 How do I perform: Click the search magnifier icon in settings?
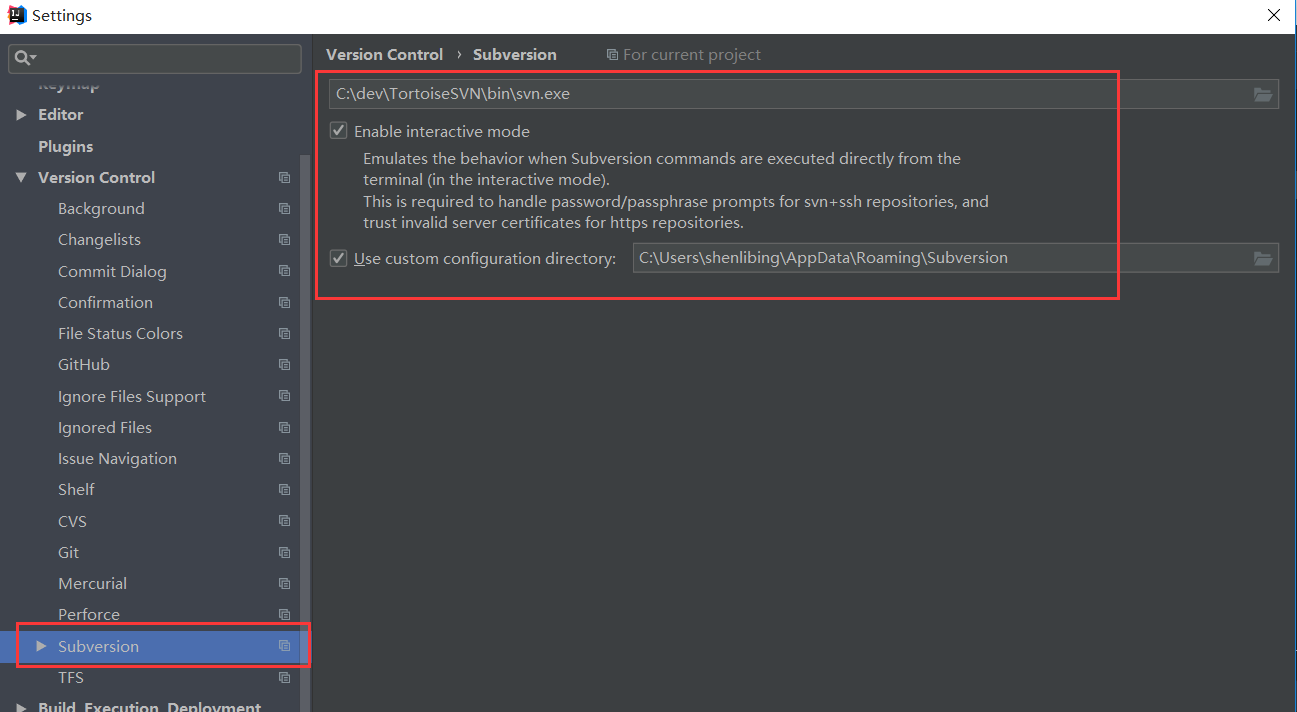[22, 59]
